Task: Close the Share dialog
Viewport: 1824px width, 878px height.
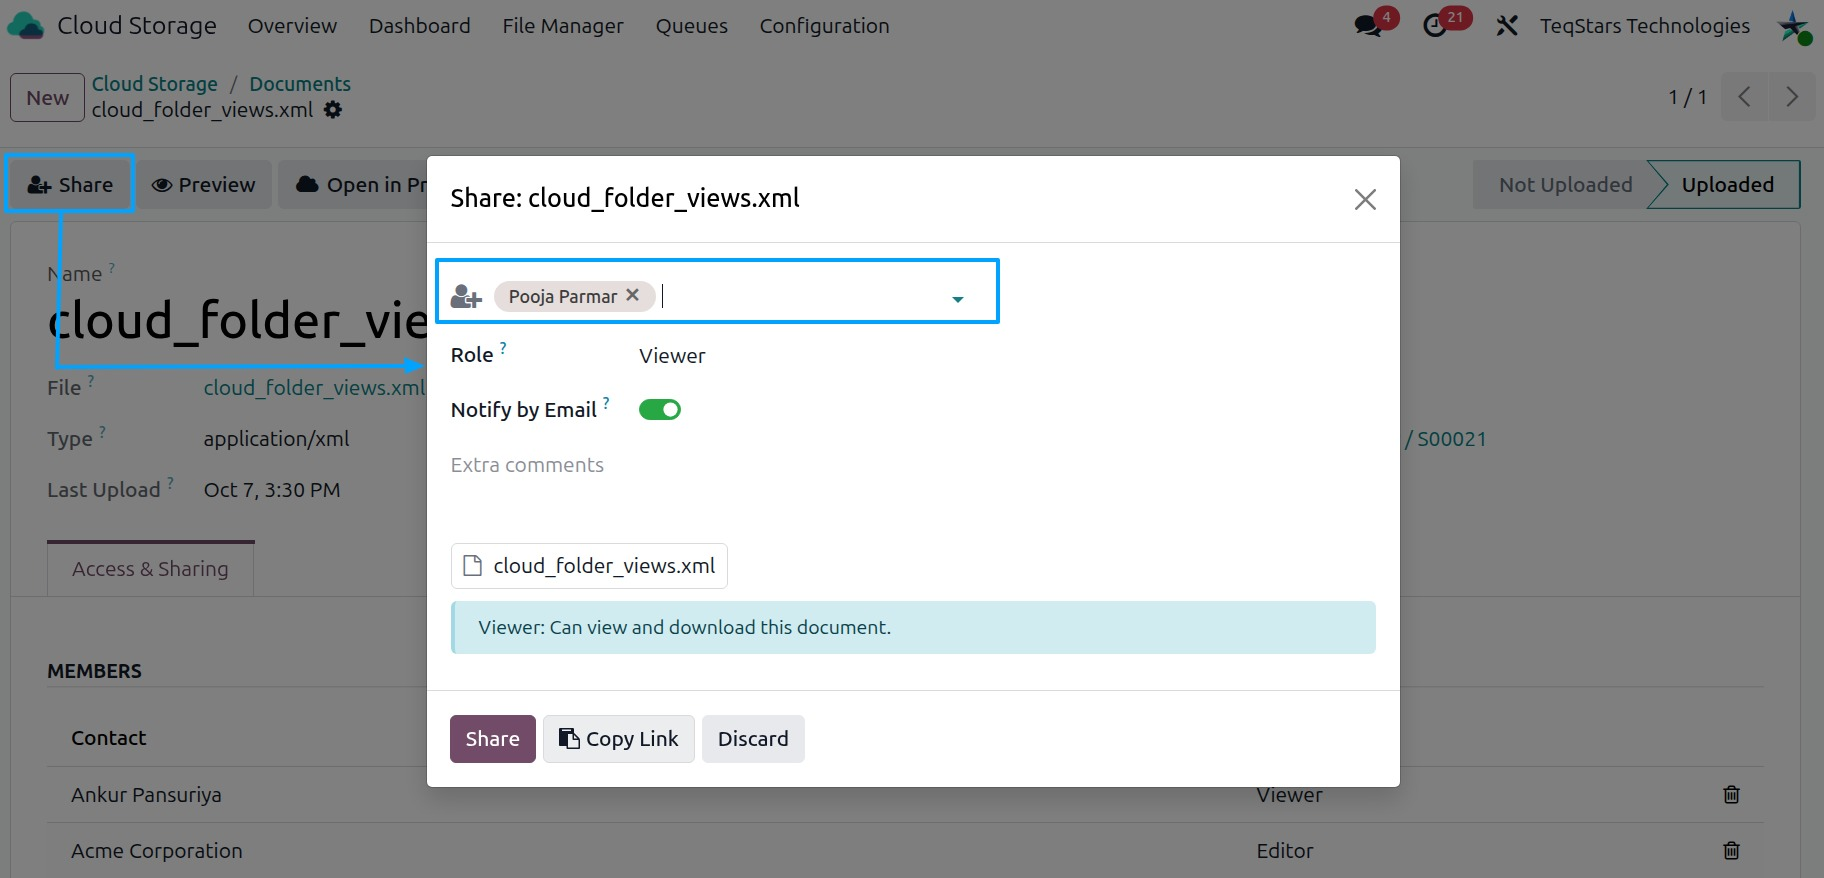Action: click(1365, 199)
